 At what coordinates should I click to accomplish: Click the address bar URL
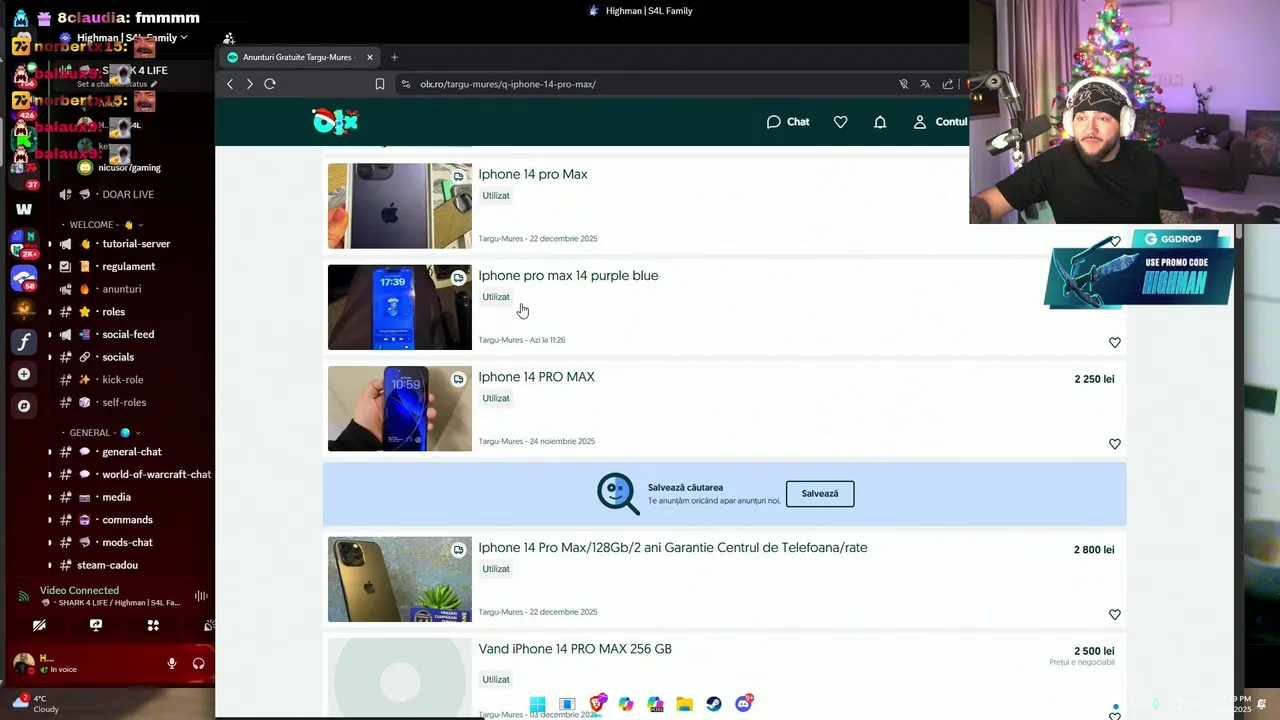508,84
